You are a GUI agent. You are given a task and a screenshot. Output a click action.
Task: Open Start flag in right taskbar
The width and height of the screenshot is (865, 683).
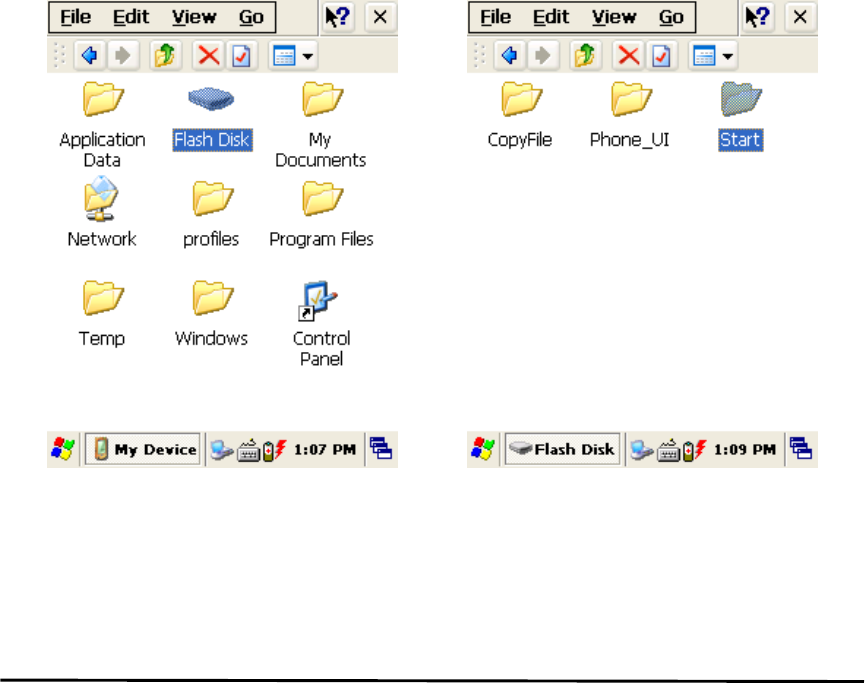[483, 449]
